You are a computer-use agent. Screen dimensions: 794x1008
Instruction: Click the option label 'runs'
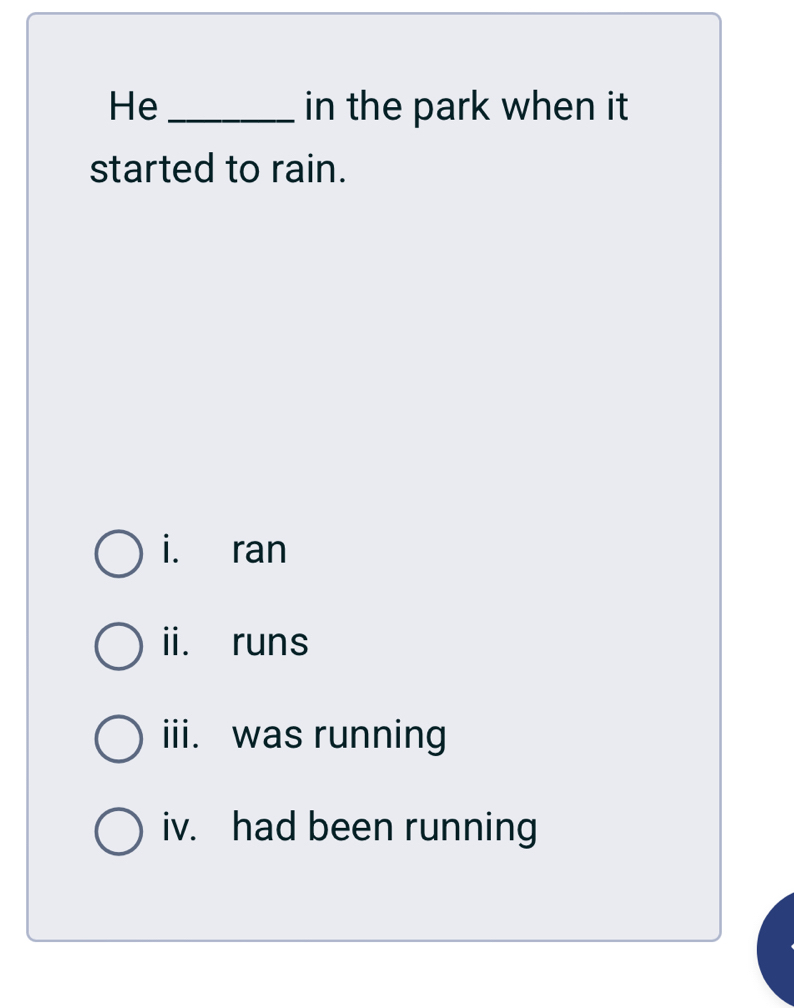(x=268, y=643)
